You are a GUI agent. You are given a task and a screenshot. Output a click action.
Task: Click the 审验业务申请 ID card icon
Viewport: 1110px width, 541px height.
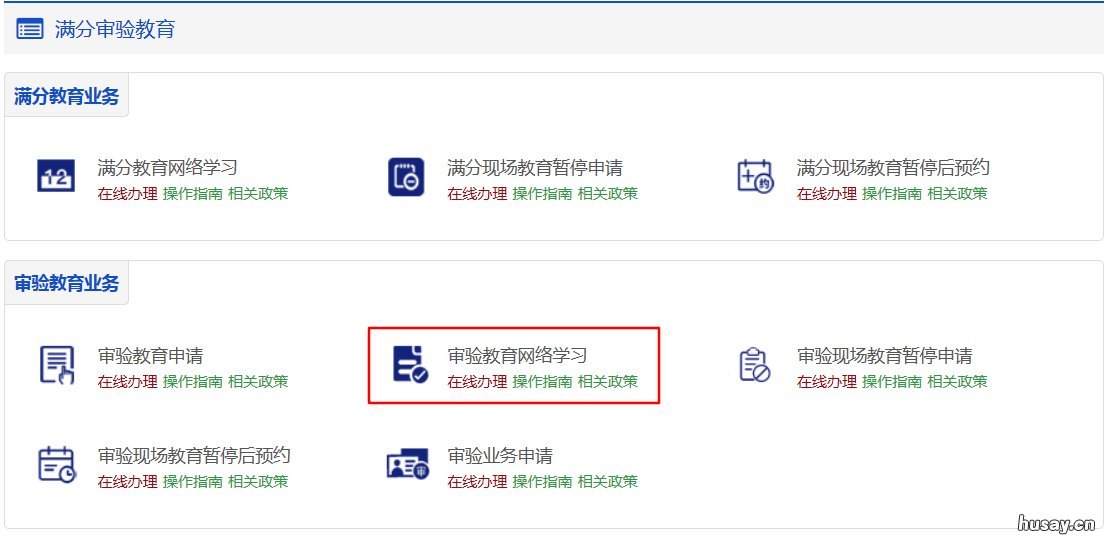coord(408,465)
